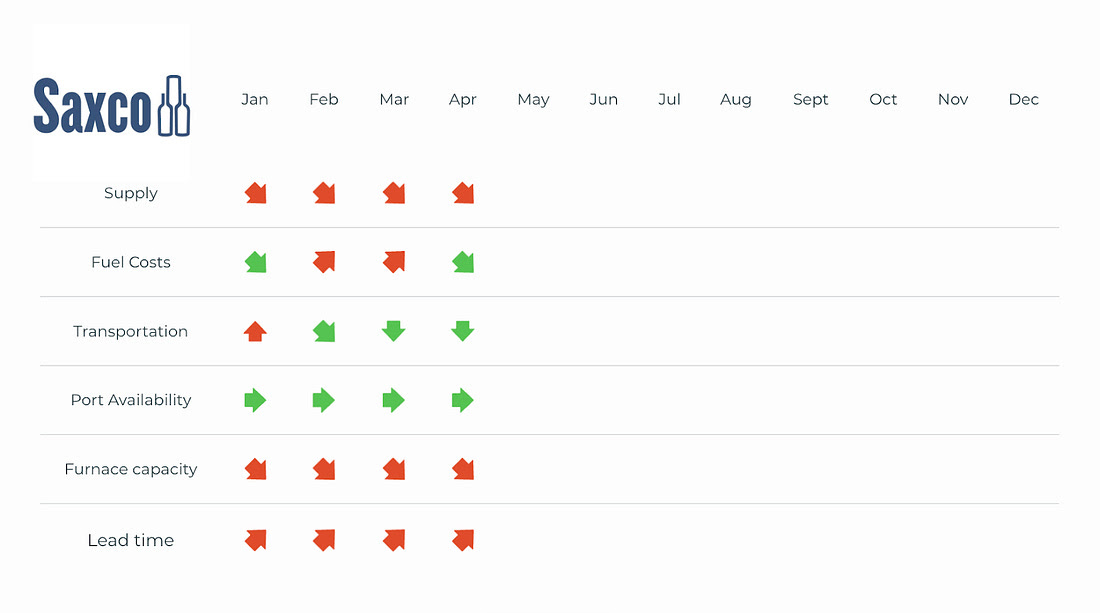The width and height of the screenshot is (1100, 613).
Task: Click the Dec column header
Action: pos(1023,99)
